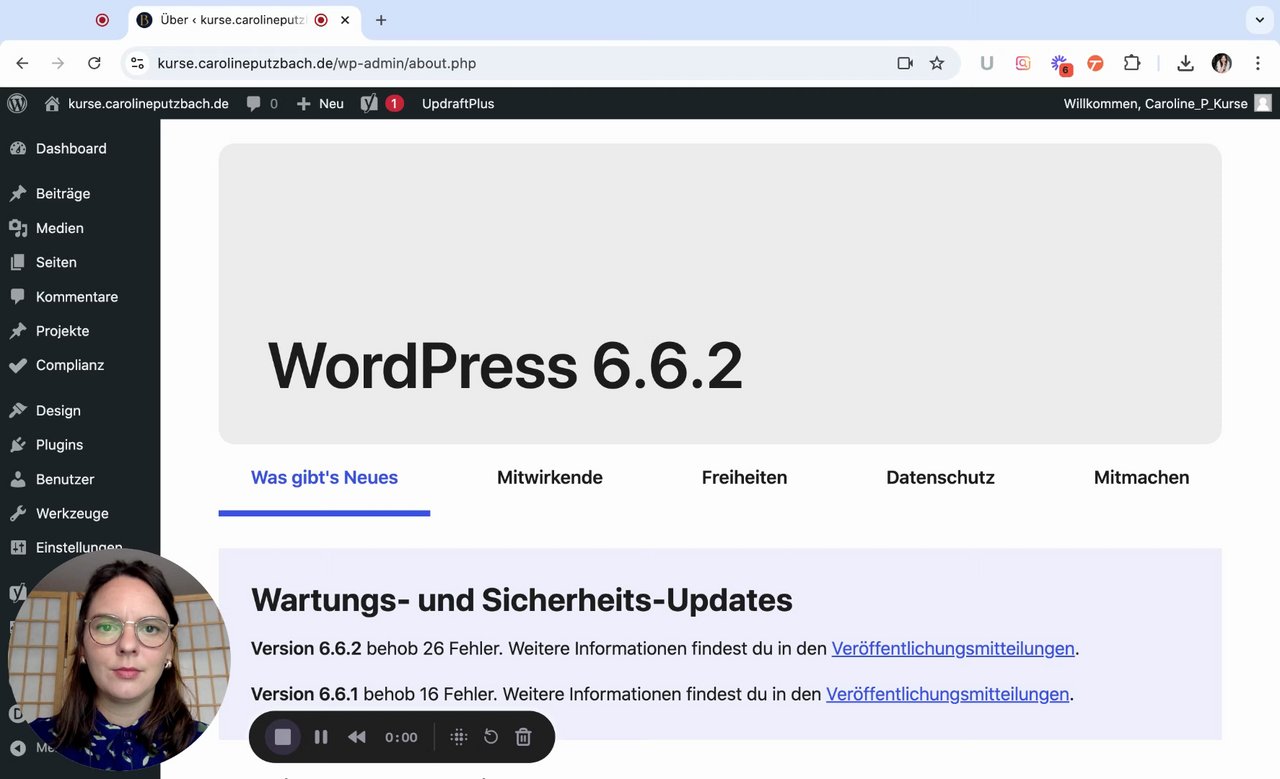Viewport: 1280px width, 779px height.
Task: Go back in browser history
Action: [x=22, y=63]
